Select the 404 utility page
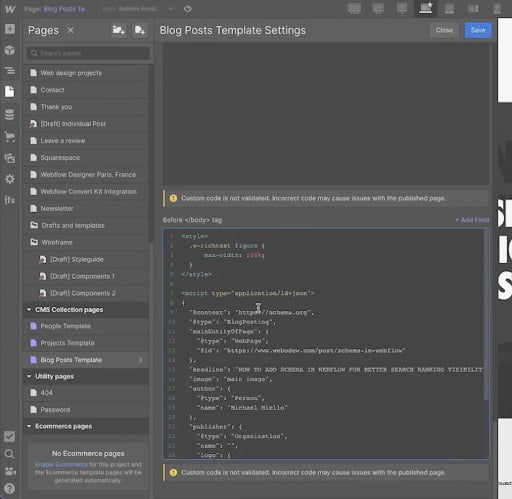 [x=86, y=393]
